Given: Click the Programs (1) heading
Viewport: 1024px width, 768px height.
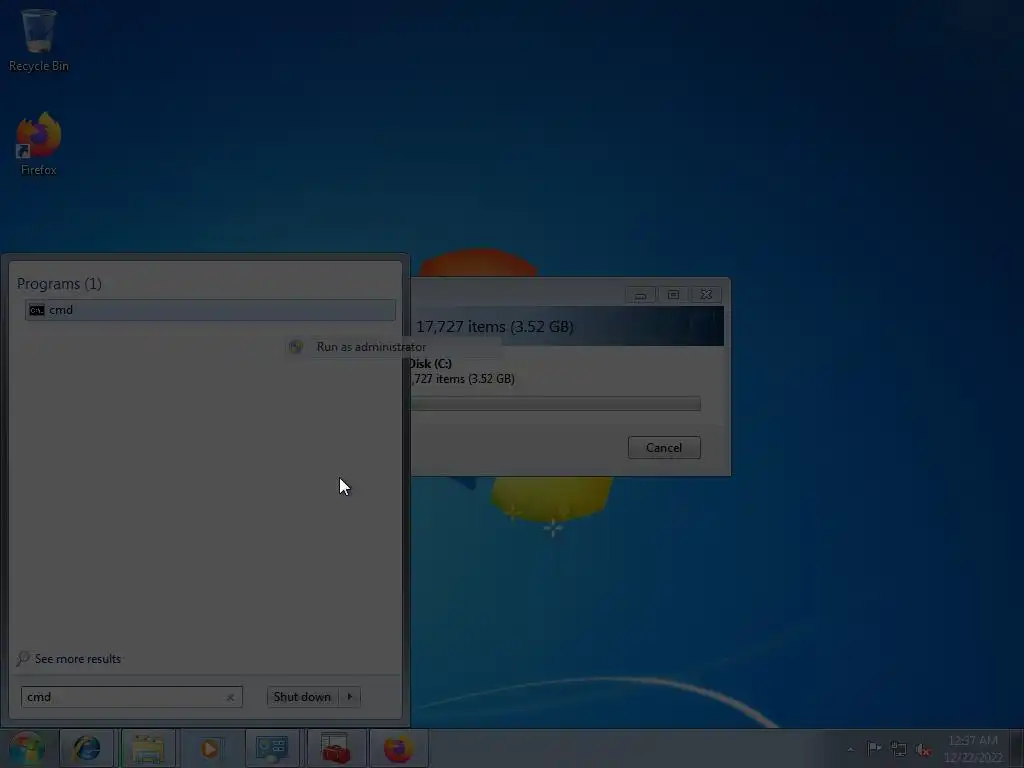Looking at the screenshot, I should click(x=59, y=284).
